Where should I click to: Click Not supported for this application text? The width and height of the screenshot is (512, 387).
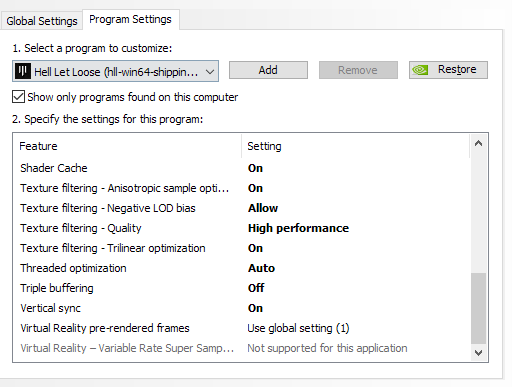point(327,348)
